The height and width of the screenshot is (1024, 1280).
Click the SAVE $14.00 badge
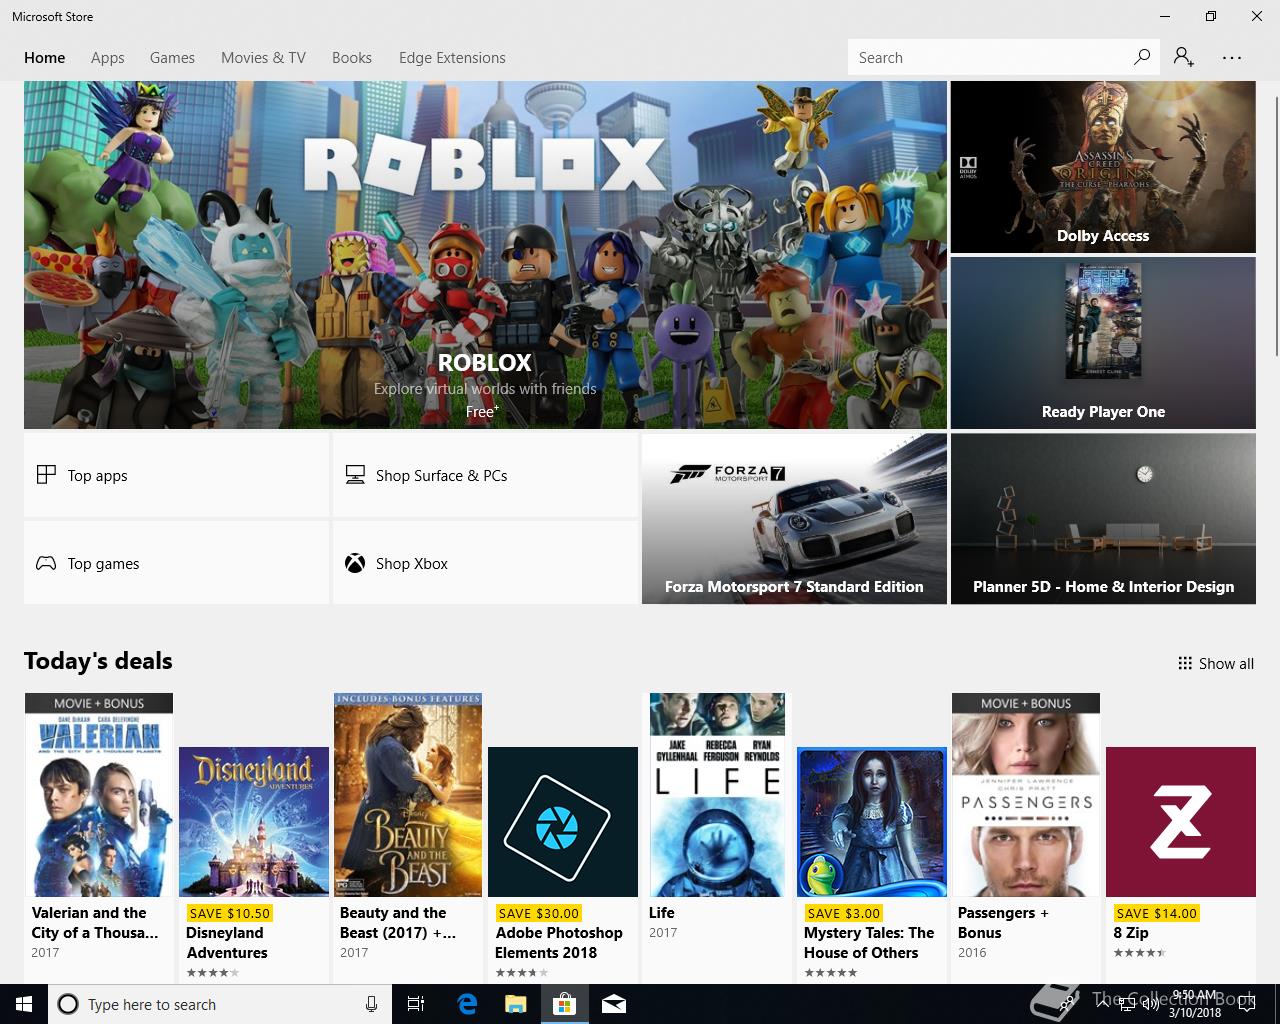[1156, 913]
